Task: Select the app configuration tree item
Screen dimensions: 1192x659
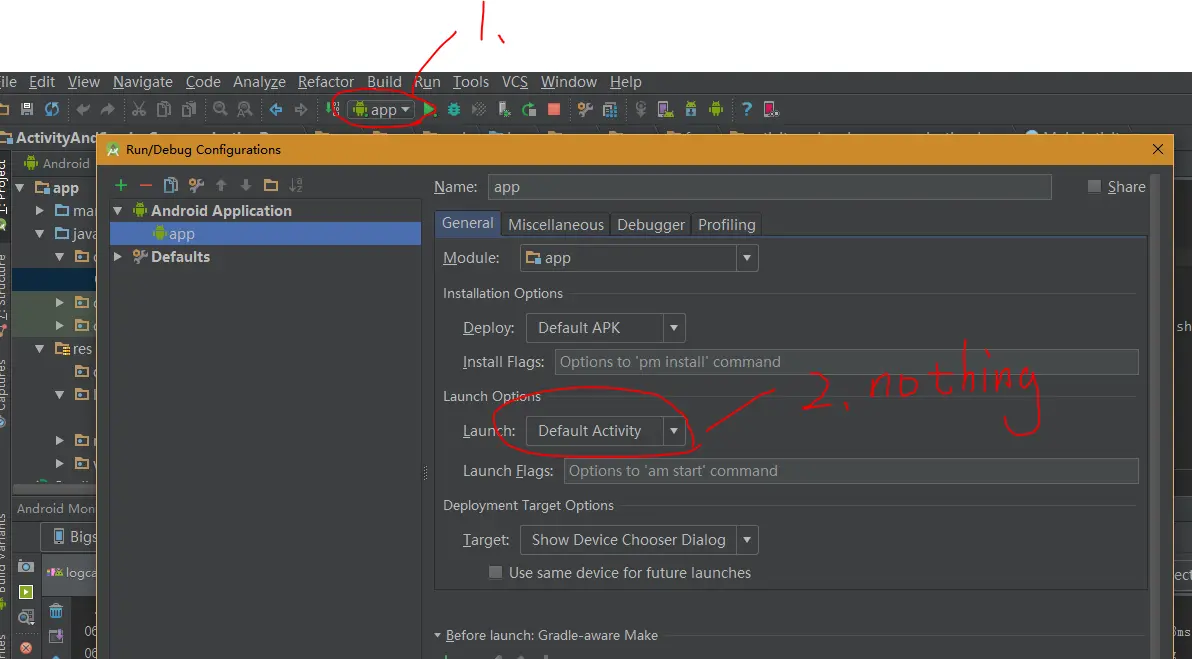Action: (265, 233)
